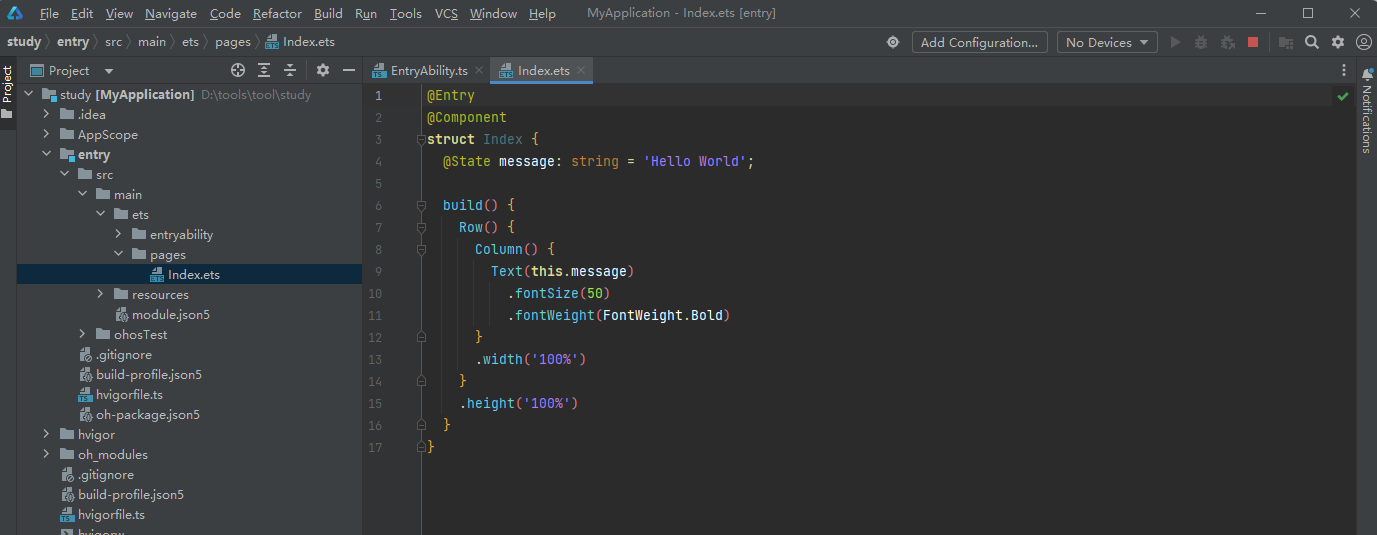Click the Collapse All icon in Project panel
The width and height of the screenshot is (1377, 535).
[x=290, y=70]
